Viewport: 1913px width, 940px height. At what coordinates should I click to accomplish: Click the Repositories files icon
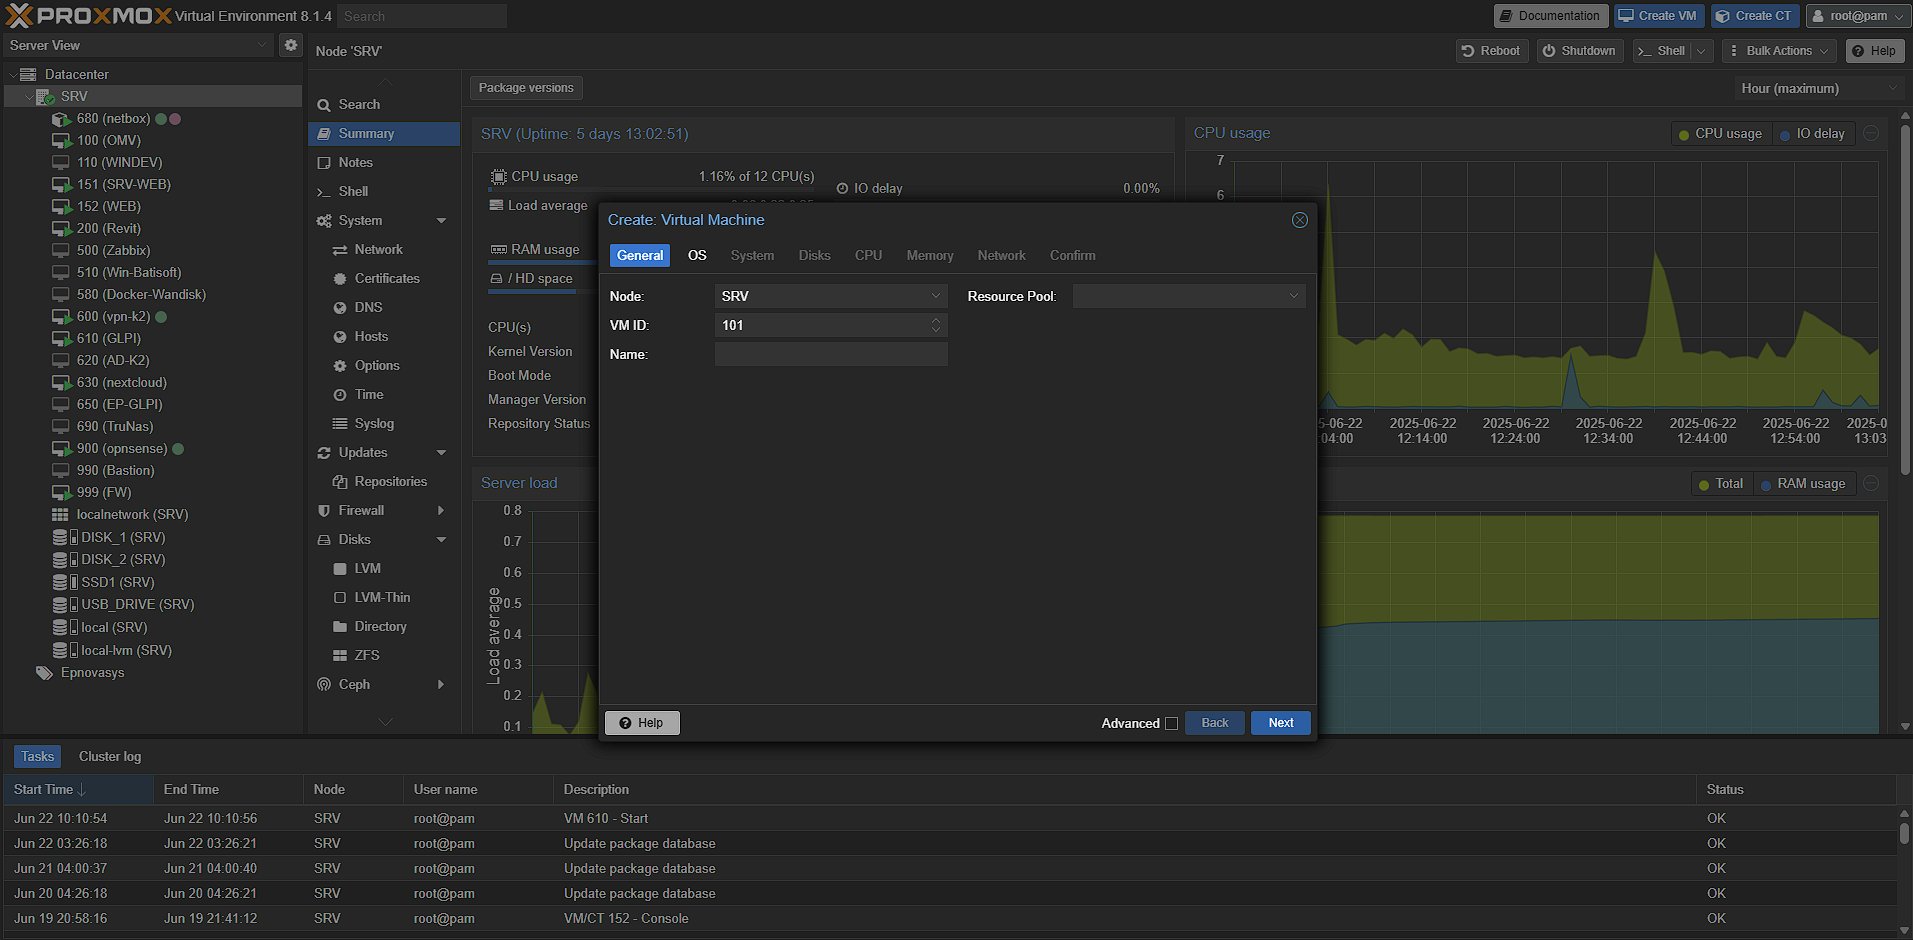point(340,482)
